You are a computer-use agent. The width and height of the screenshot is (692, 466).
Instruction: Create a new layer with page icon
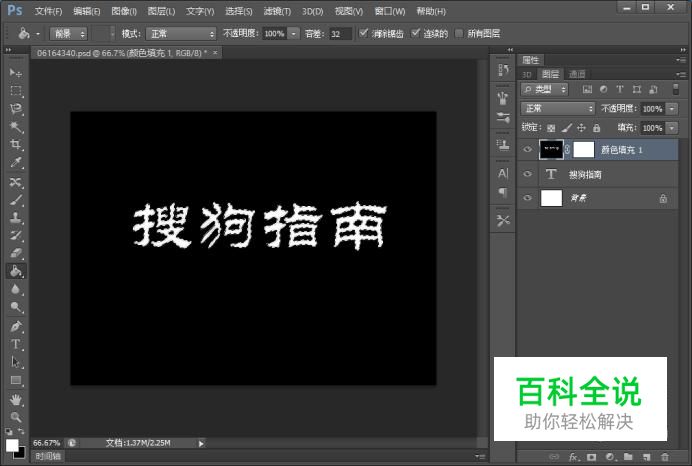click(x=647, y=457)
